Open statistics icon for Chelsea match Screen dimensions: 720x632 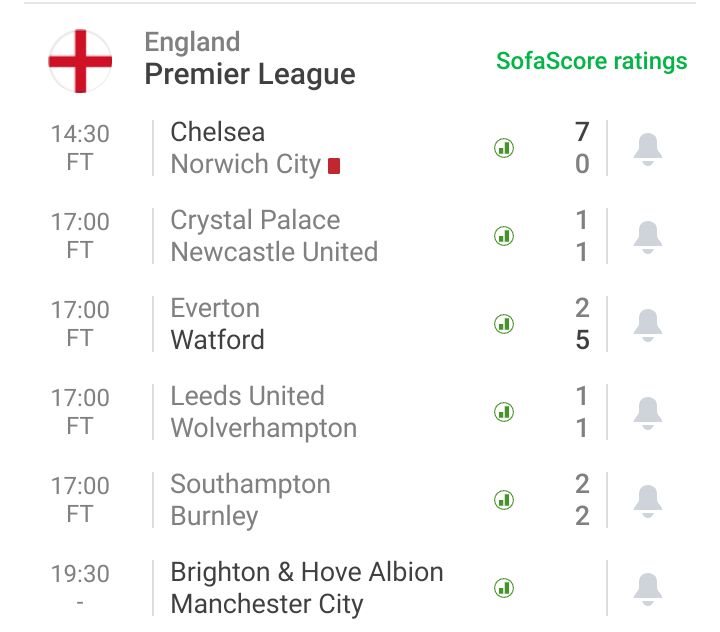tap(504, 148)
